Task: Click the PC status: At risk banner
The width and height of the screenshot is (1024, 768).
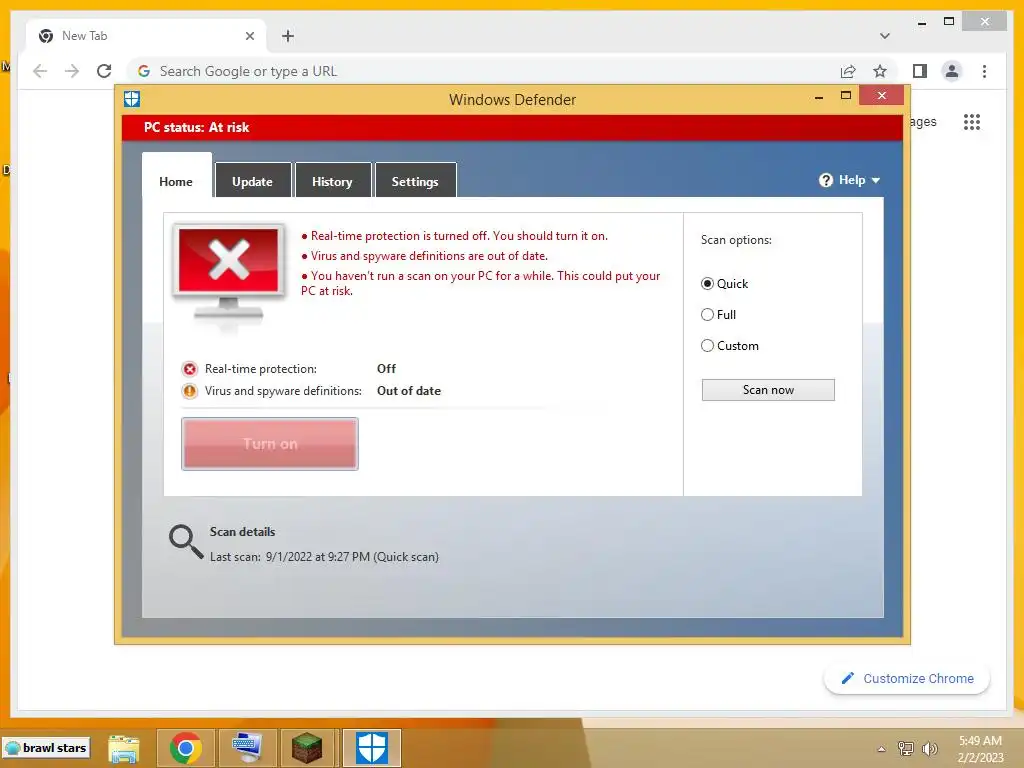Action: click(512, 127)
